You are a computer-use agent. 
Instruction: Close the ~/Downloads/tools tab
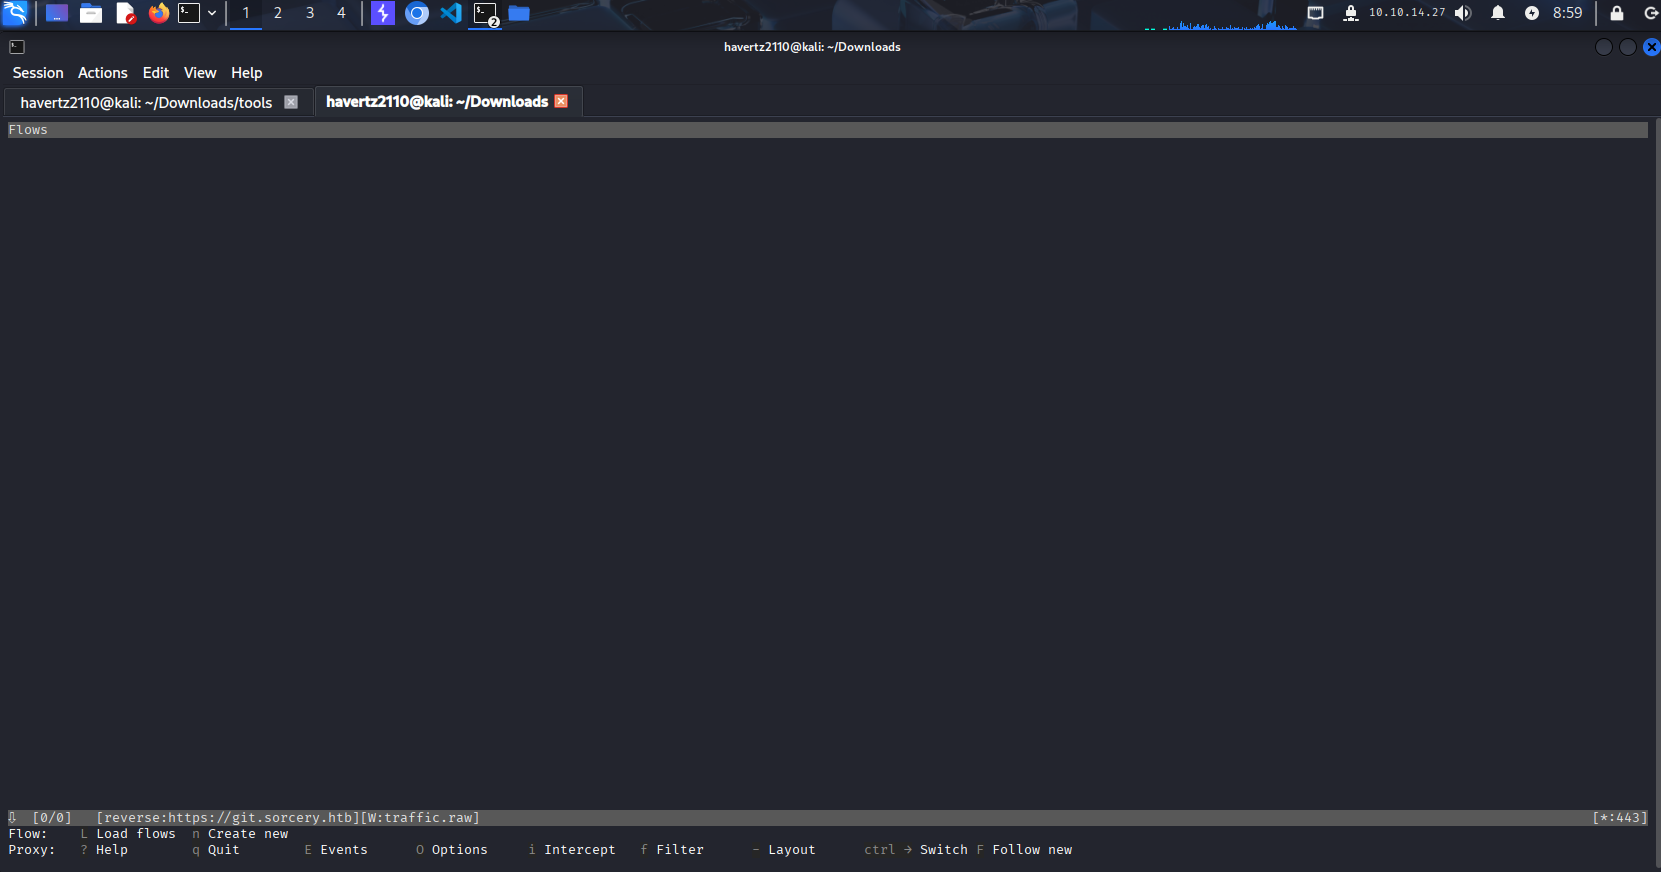[x=291, y=102]
